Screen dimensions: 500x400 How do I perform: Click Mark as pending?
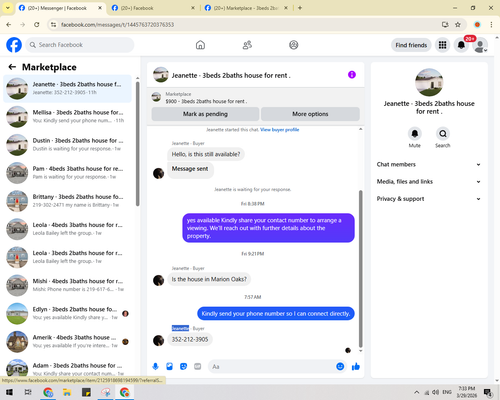pyautogui.click(x=205, y=114)
